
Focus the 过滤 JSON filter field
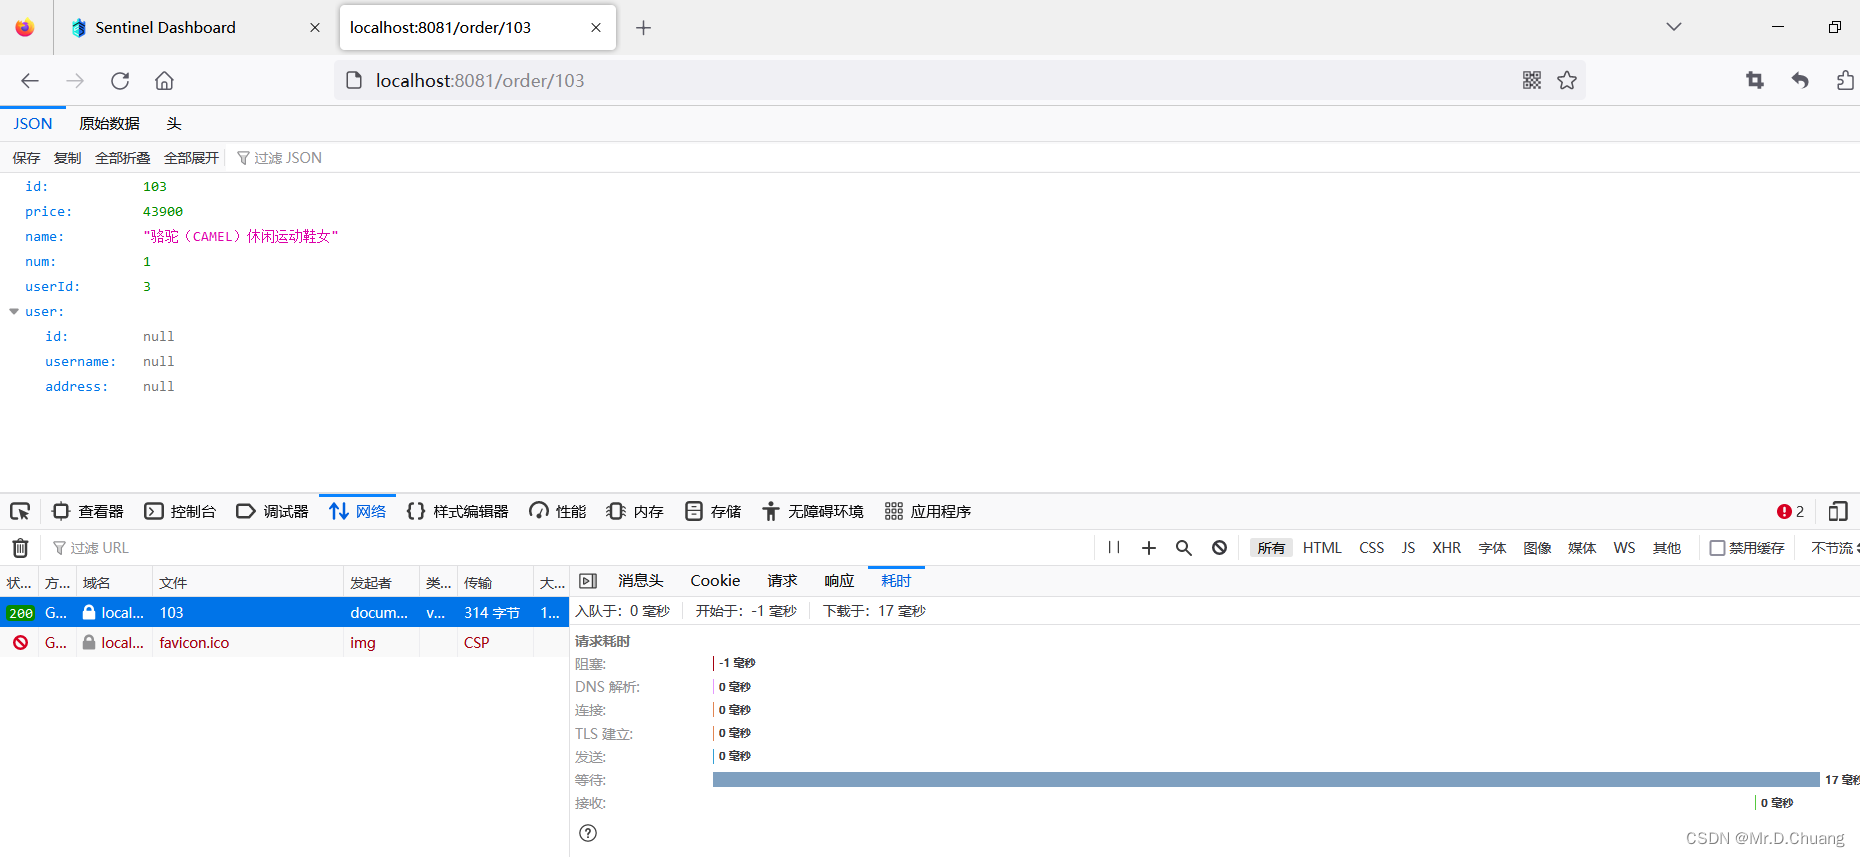coord(288,158)
